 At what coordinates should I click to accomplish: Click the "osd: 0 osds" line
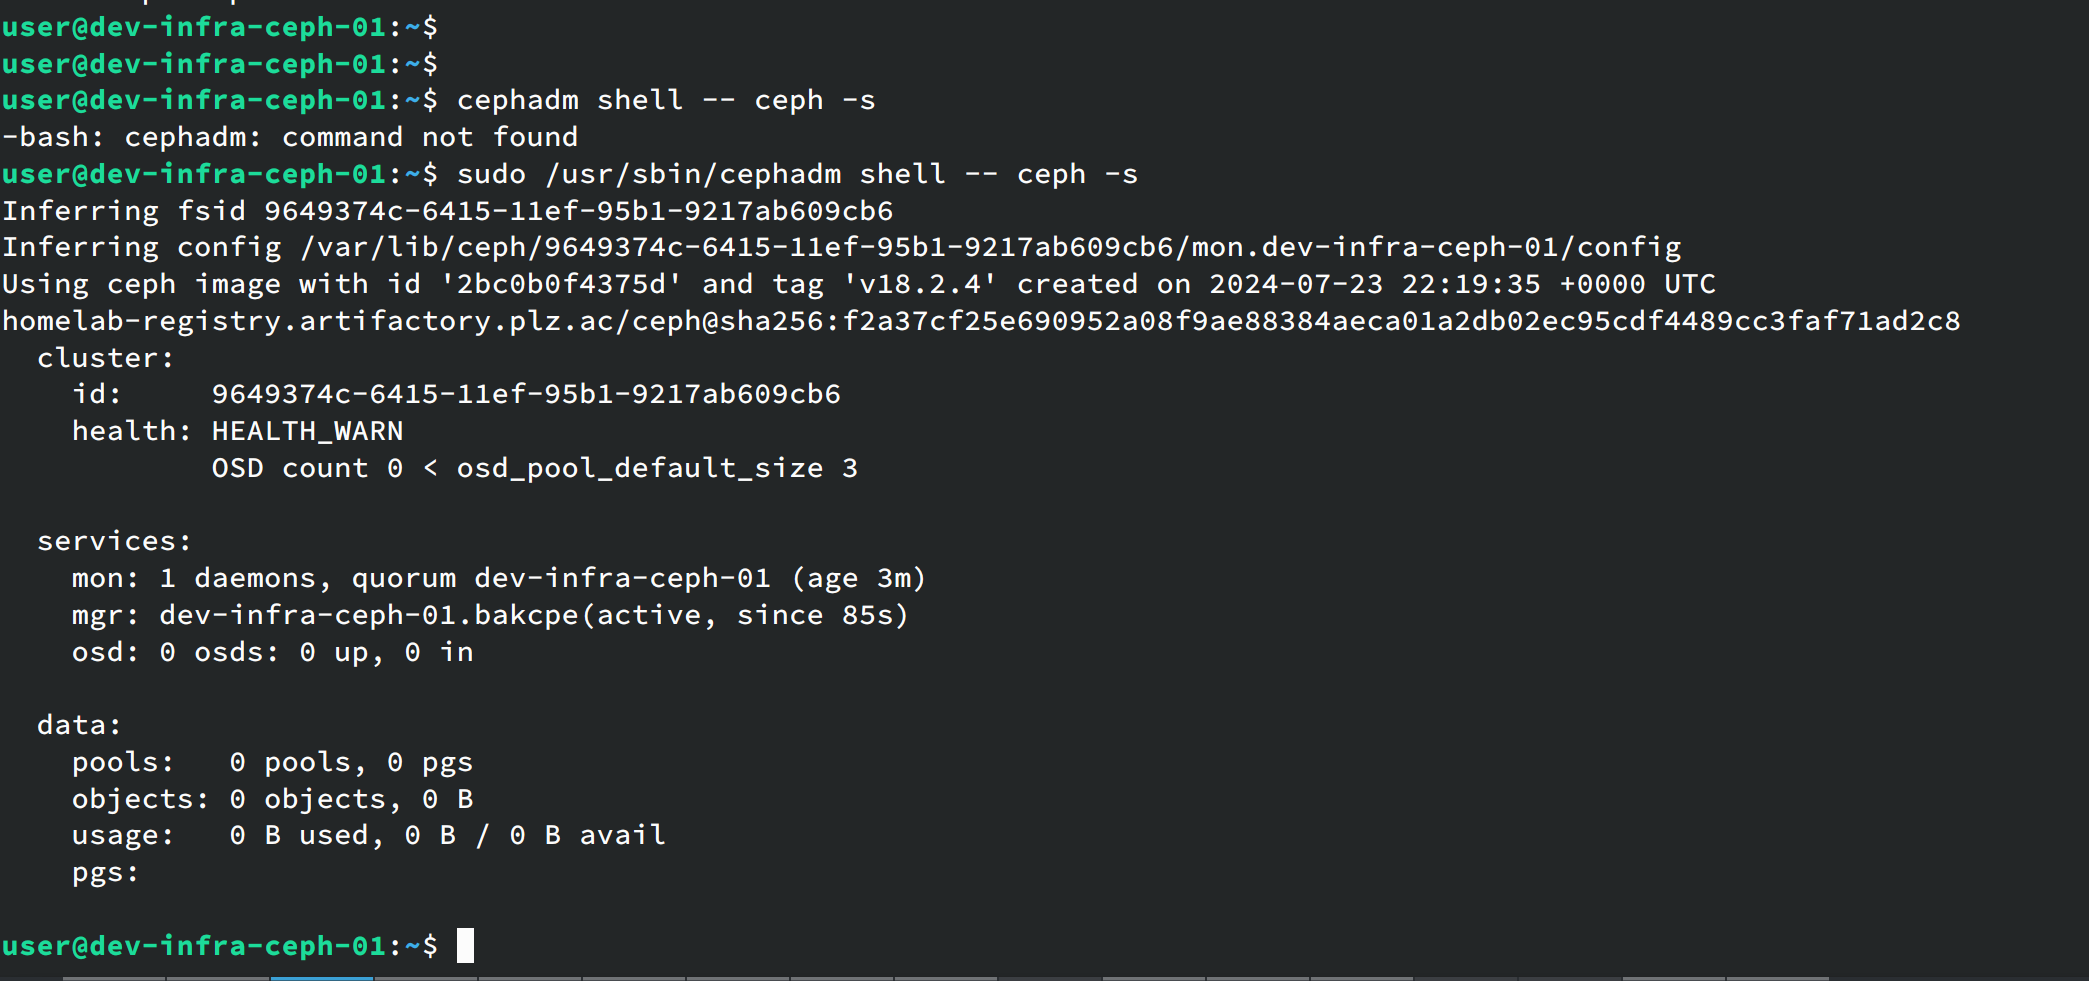[272, 652]
